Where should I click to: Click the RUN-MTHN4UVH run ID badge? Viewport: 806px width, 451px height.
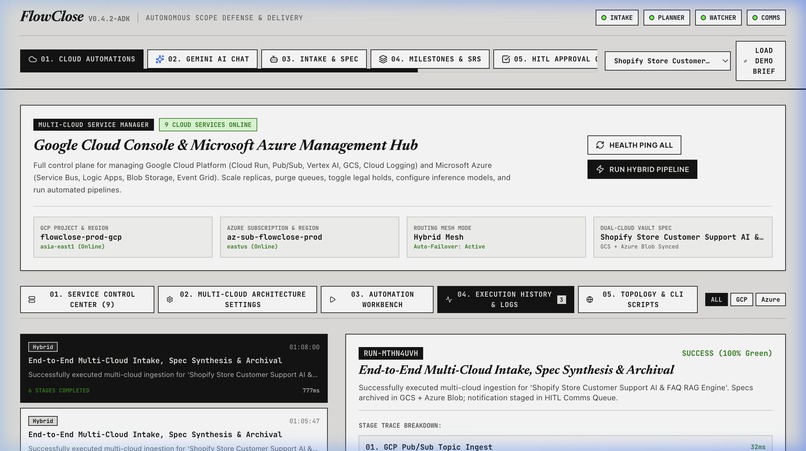(x=391, y=353)
